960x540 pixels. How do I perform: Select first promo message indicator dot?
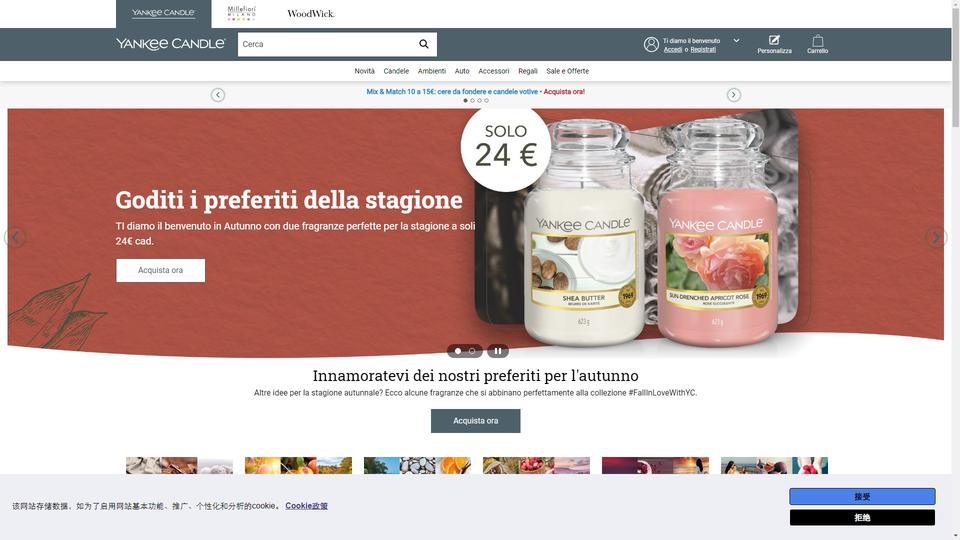[x=465, y=100]
